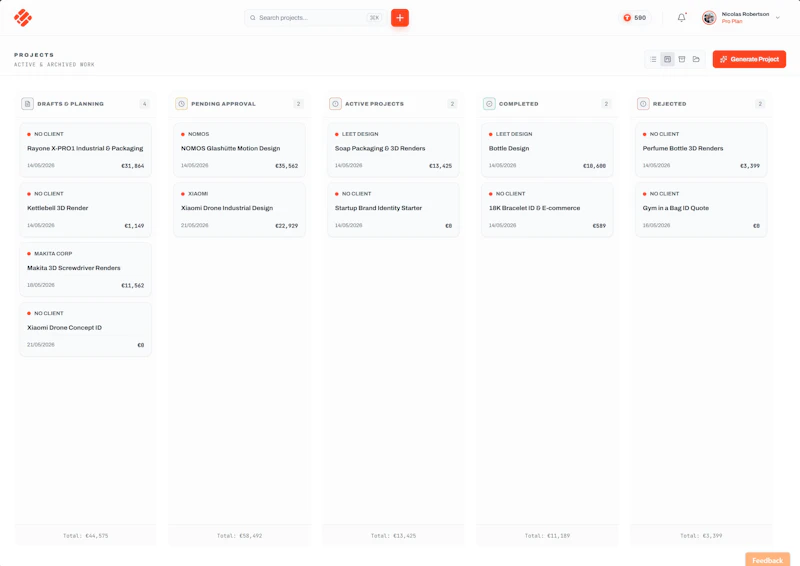Switch to kanban board view
Screen dimensions: 800x566
(667, 59)
